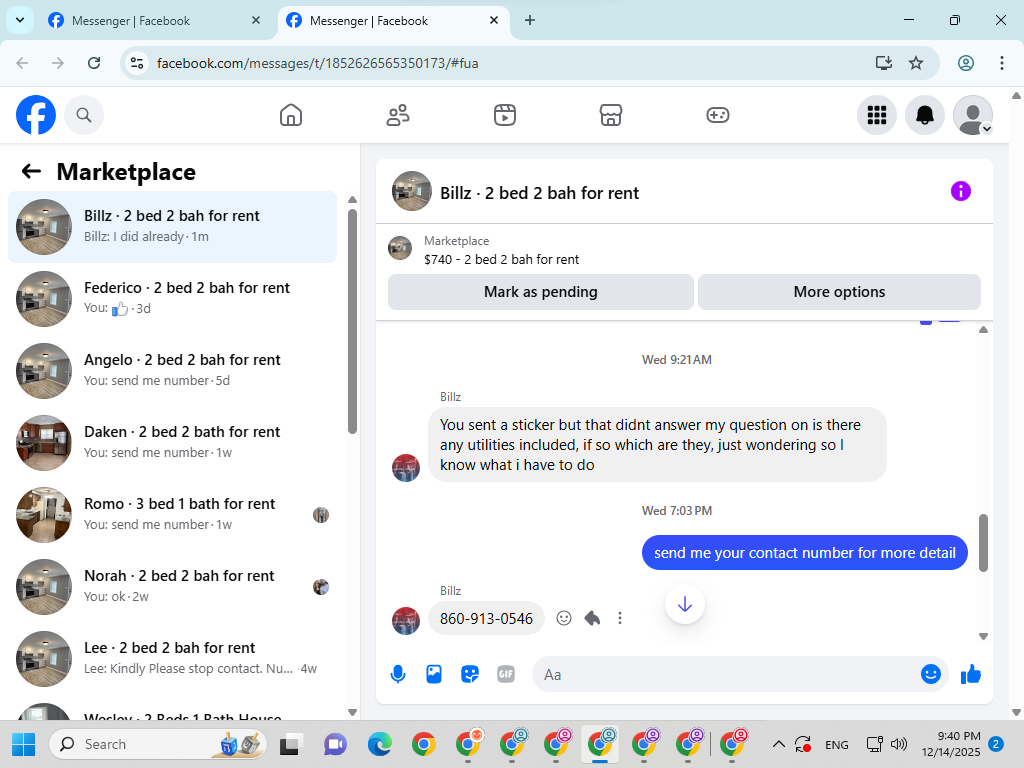
Task: Open tab search dropdown arrow
Action: 20,20
